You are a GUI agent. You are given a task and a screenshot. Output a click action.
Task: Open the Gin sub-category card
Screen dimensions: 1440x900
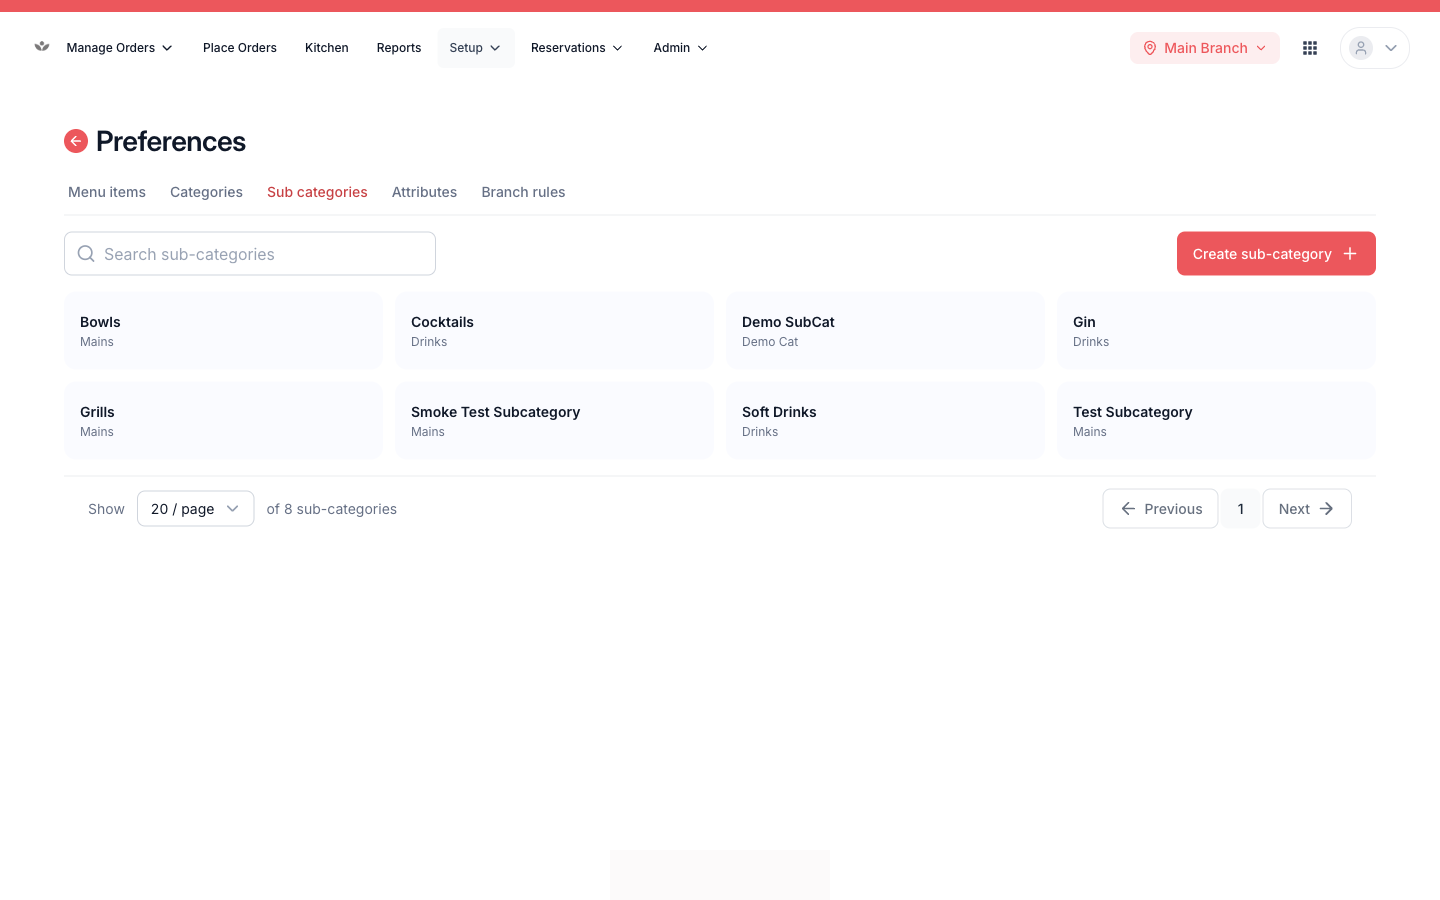pyautogui.click(x=1216, y=331)
